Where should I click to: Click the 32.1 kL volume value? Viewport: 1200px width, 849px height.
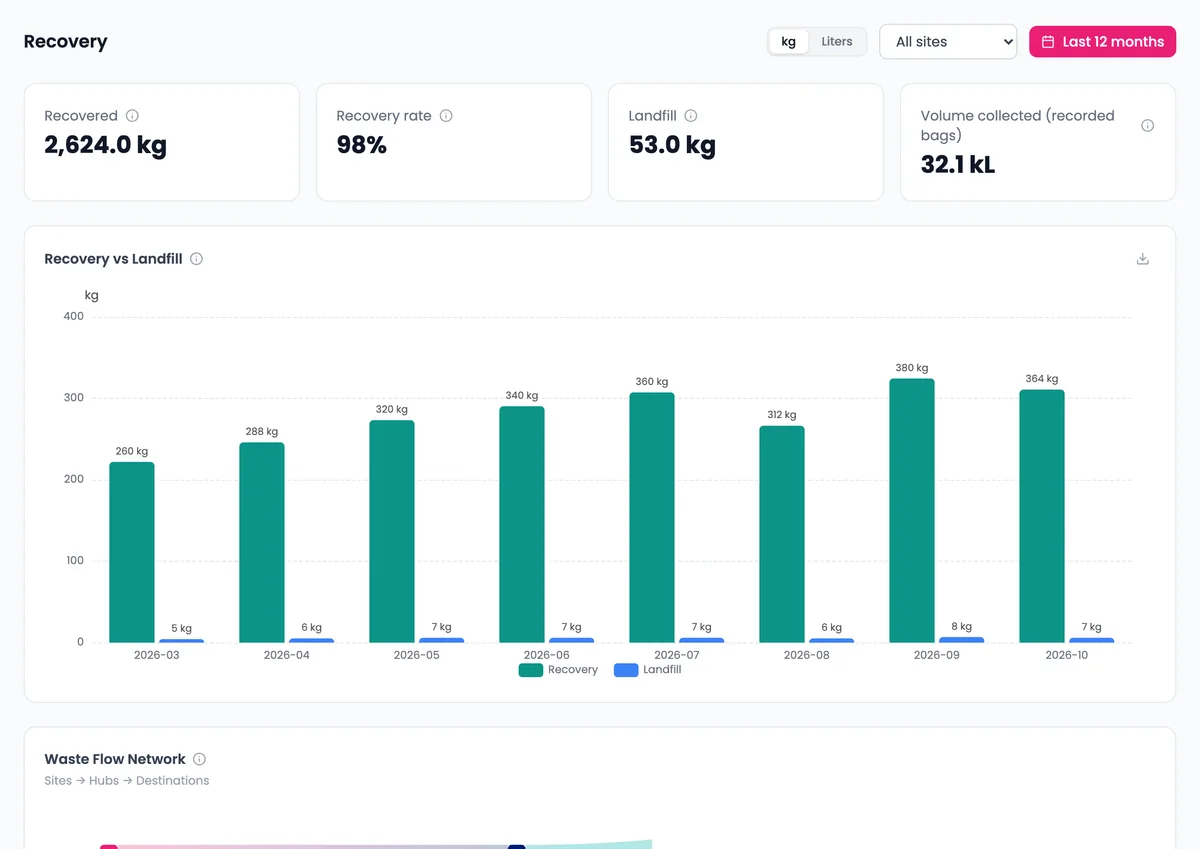(x=958, y=165)
